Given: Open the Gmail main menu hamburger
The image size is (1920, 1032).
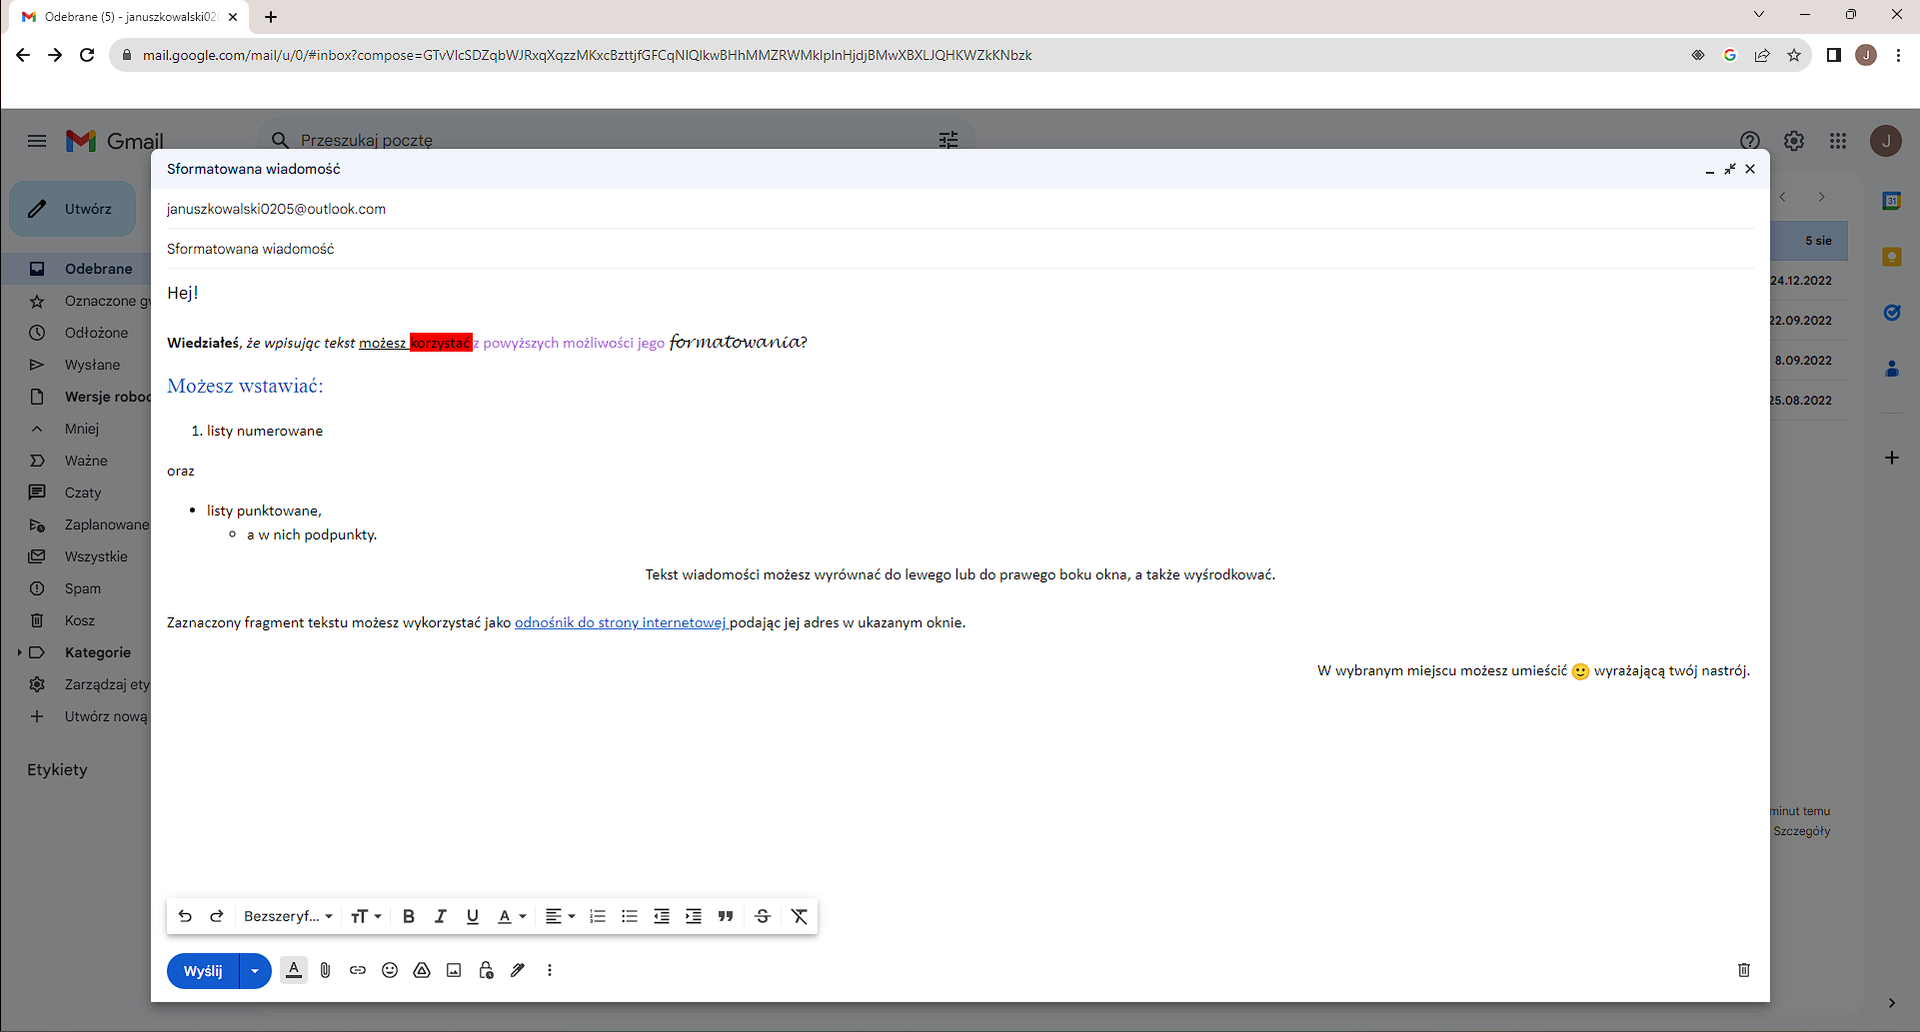Looking at the screenshot, I should tap(37, 141).
